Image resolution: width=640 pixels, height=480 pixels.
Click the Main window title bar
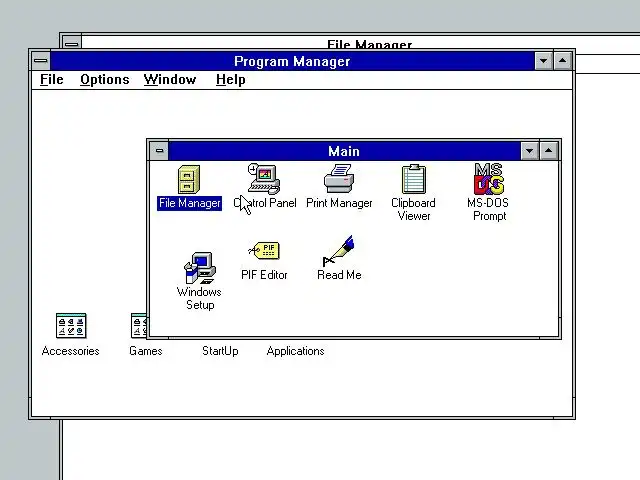344,151
